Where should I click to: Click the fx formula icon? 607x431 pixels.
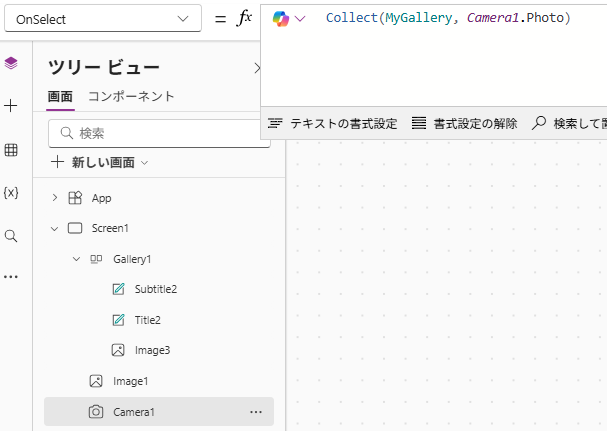point(244,18)
